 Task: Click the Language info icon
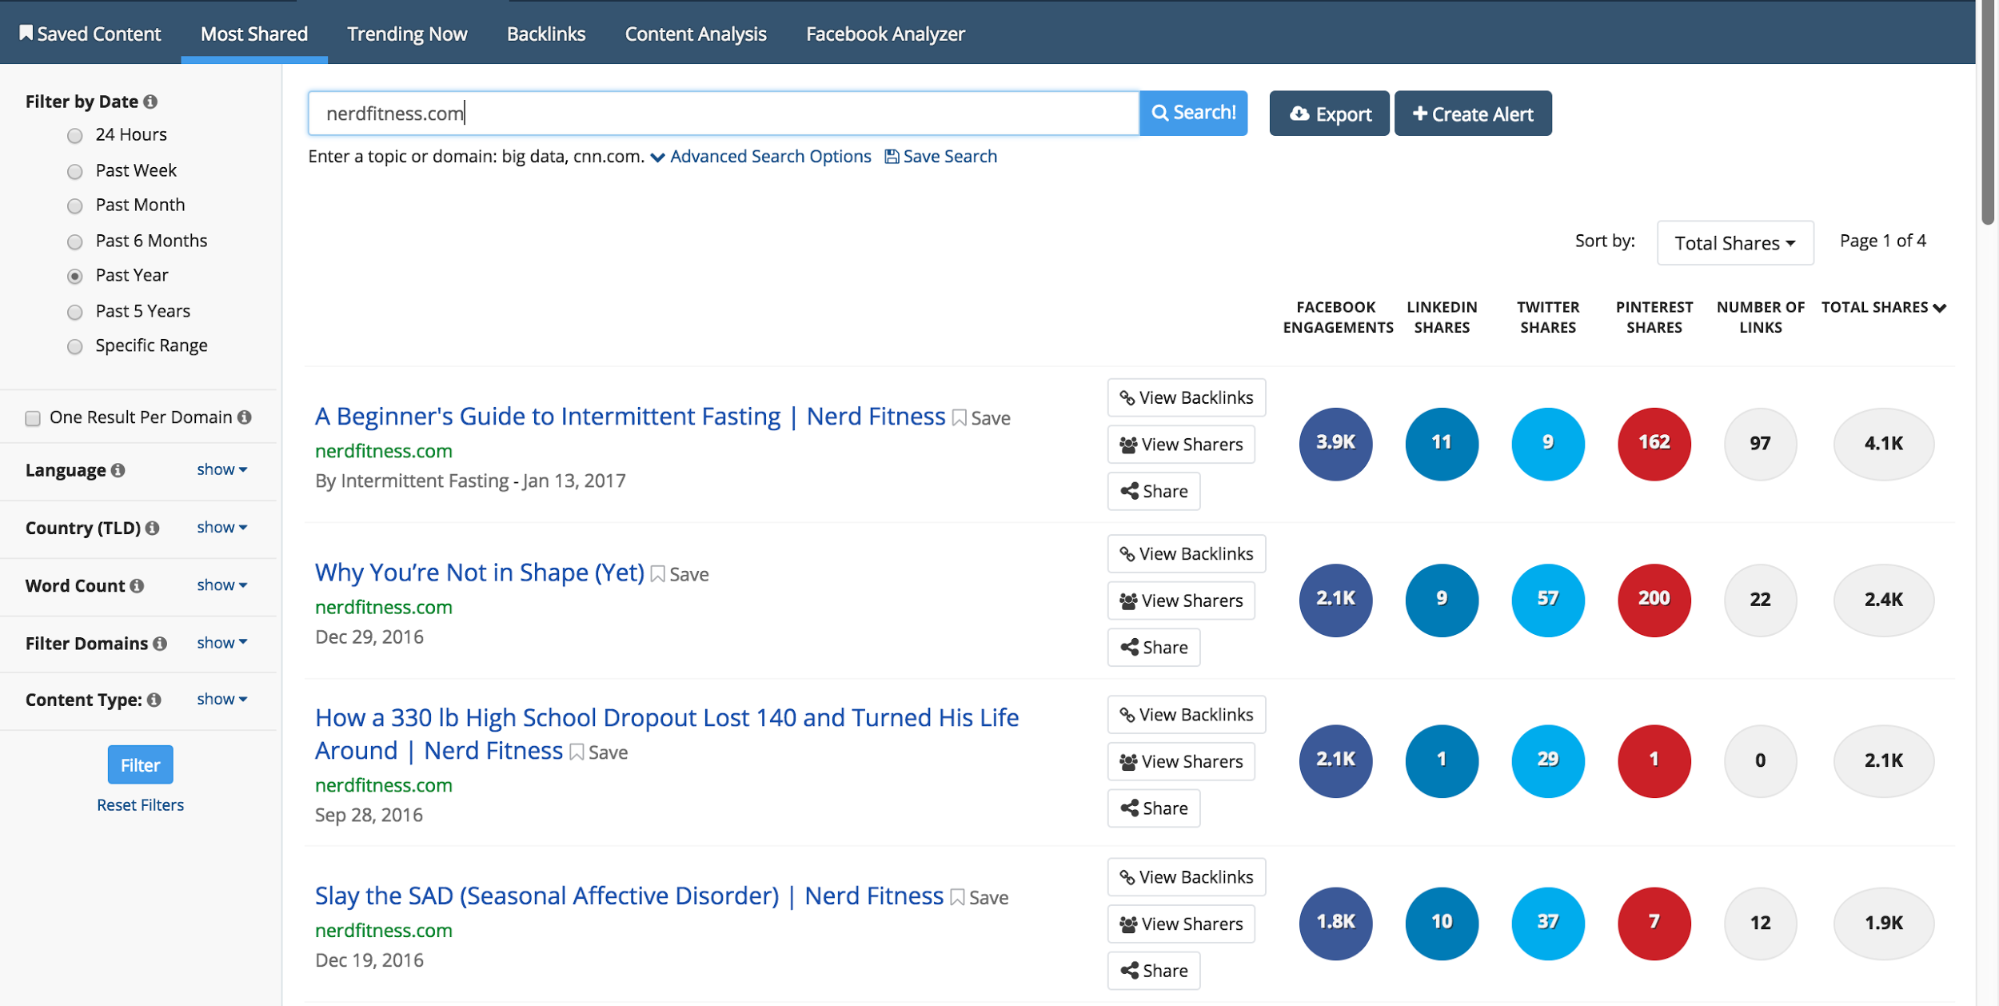click(x=118, y=470)
